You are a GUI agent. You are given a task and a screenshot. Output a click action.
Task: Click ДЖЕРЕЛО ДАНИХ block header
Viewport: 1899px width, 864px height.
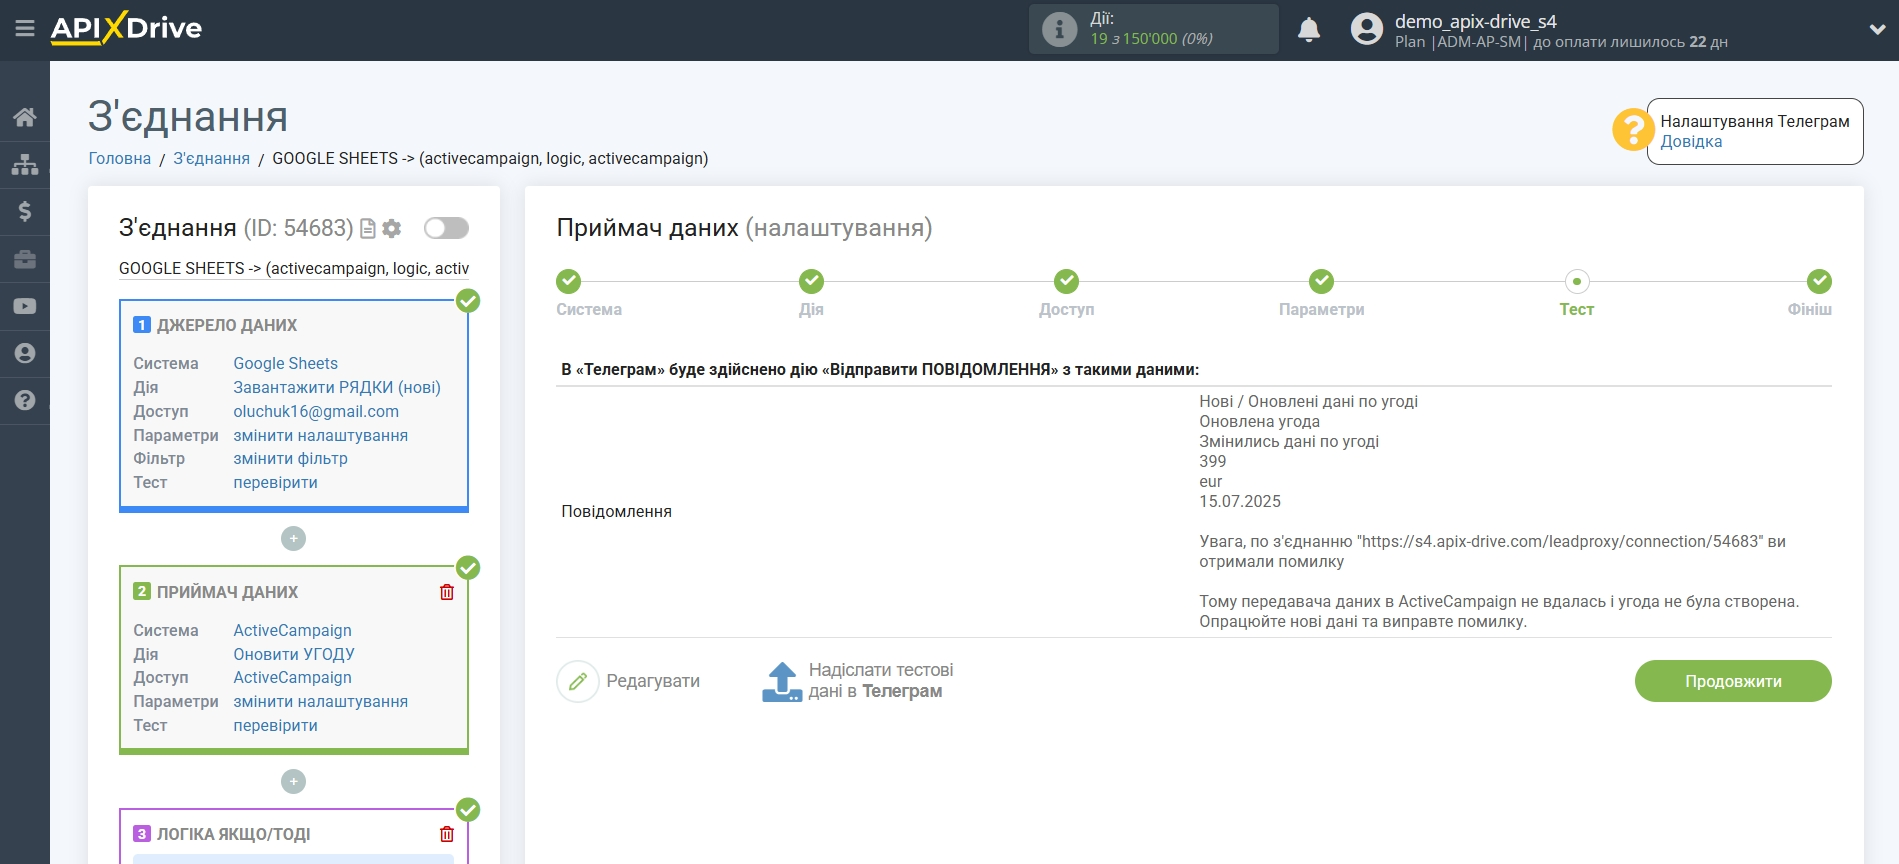[x=226, y=325]
